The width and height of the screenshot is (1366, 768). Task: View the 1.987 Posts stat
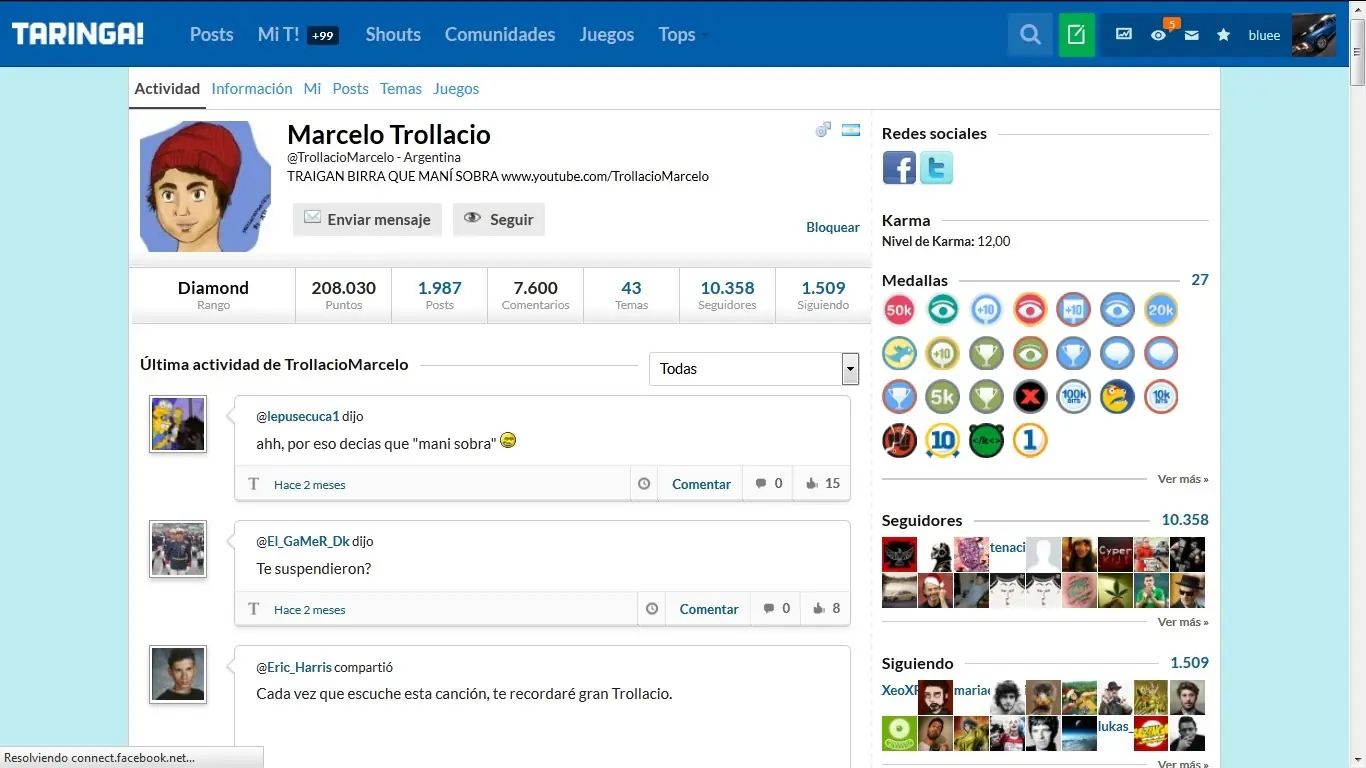click(439, 295)
